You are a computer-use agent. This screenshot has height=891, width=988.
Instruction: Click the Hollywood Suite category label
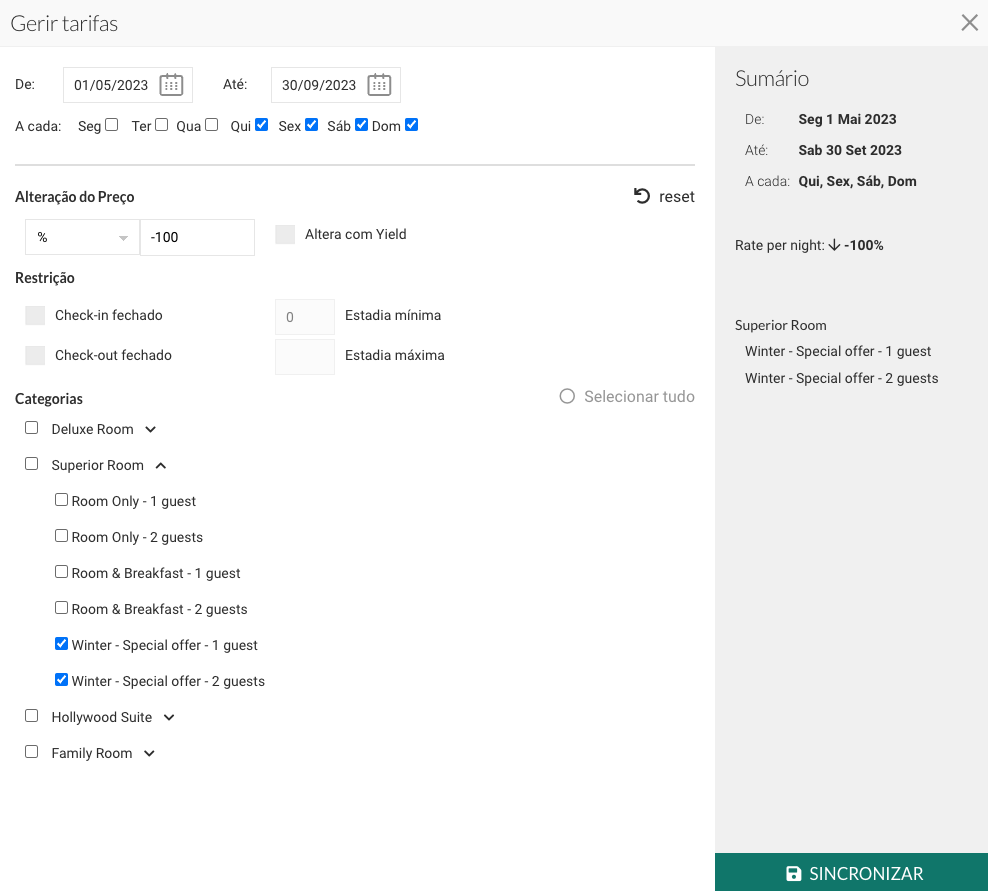[x=101, y=717]
